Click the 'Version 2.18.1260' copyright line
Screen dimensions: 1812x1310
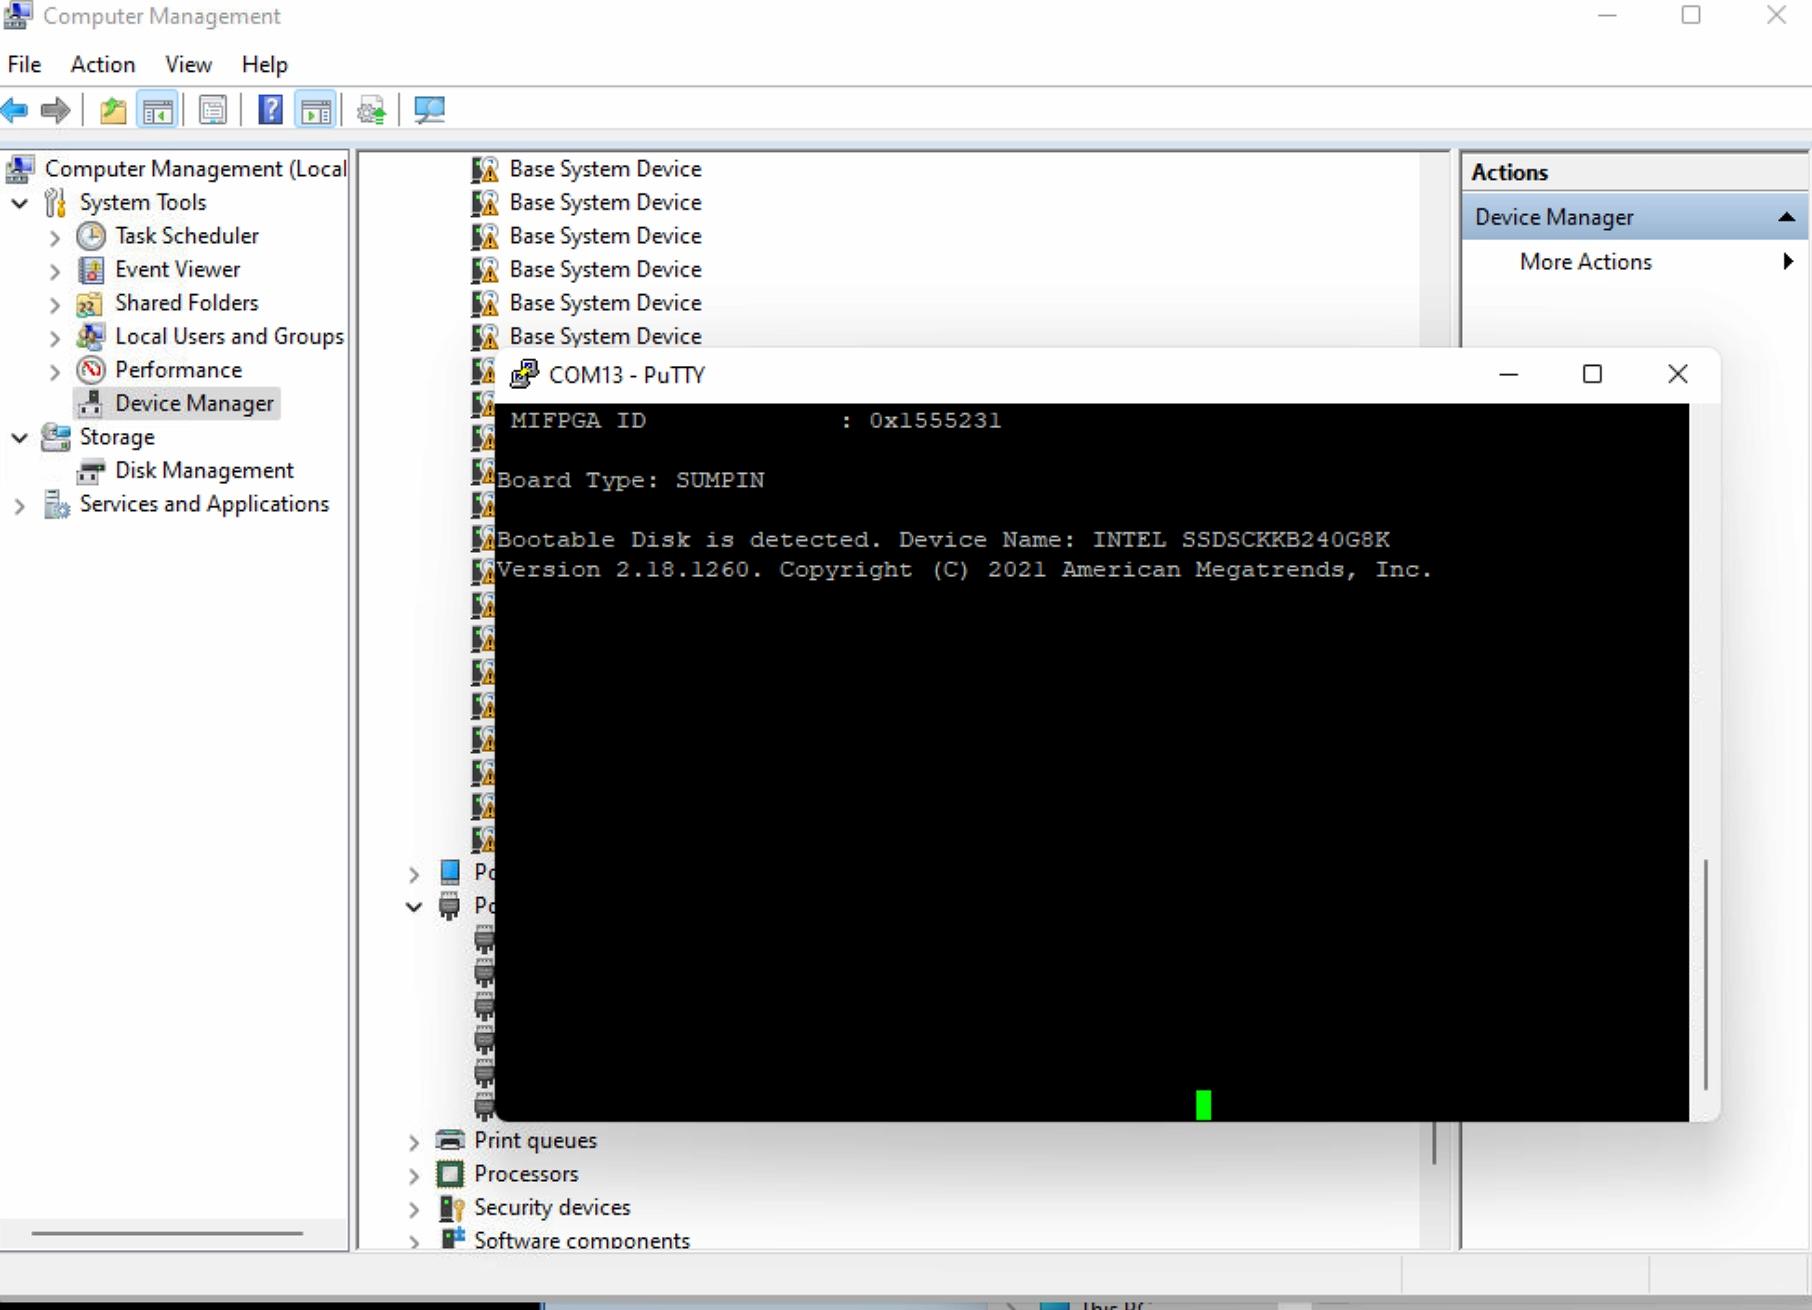tap(964, 570)
